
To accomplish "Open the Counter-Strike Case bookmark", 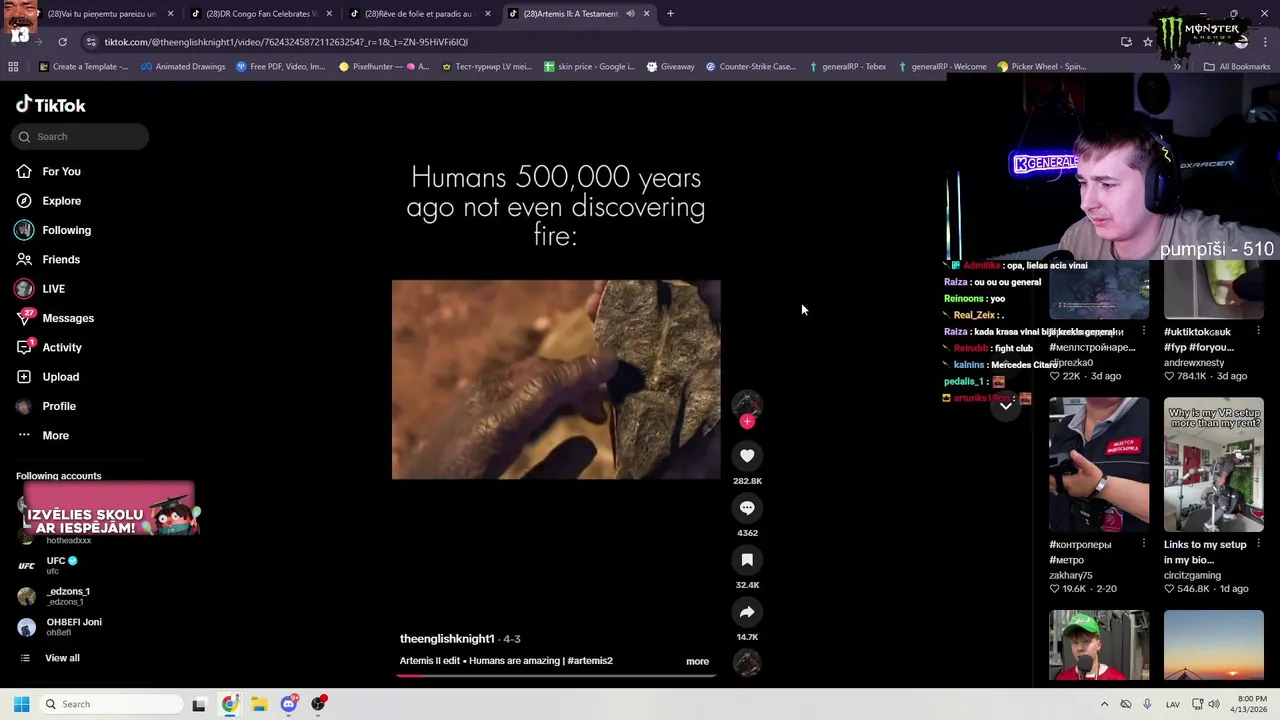I will pos(750,67).
